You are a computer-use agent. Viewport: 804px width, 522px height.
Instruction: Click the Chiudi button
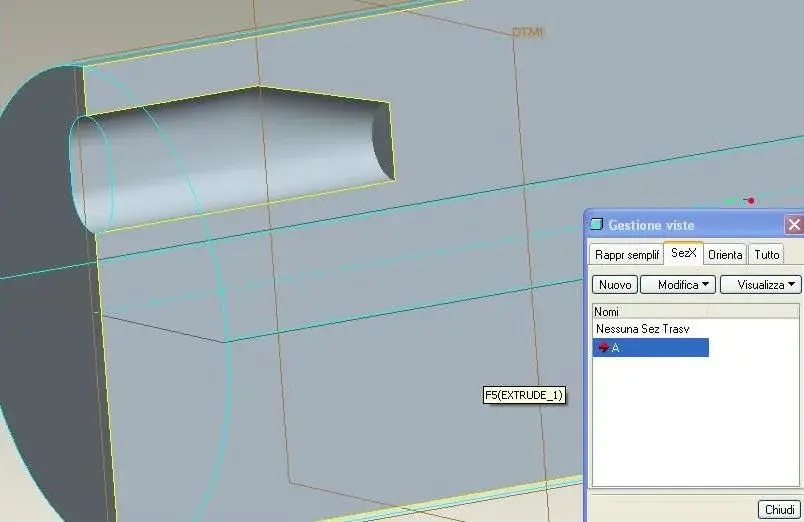pyautogui.click(x=779, y=509)
